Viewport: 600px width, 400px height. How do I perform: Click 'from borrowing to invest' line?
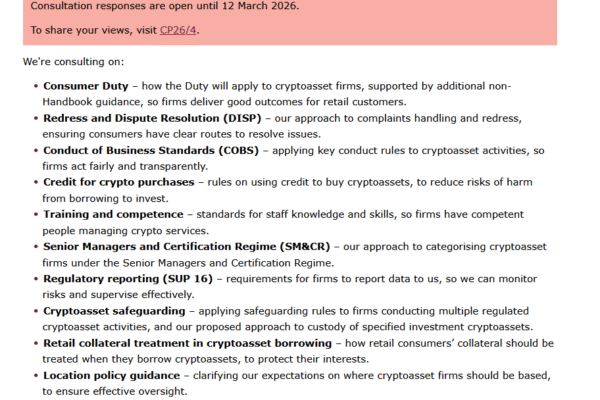coord(113,198)
